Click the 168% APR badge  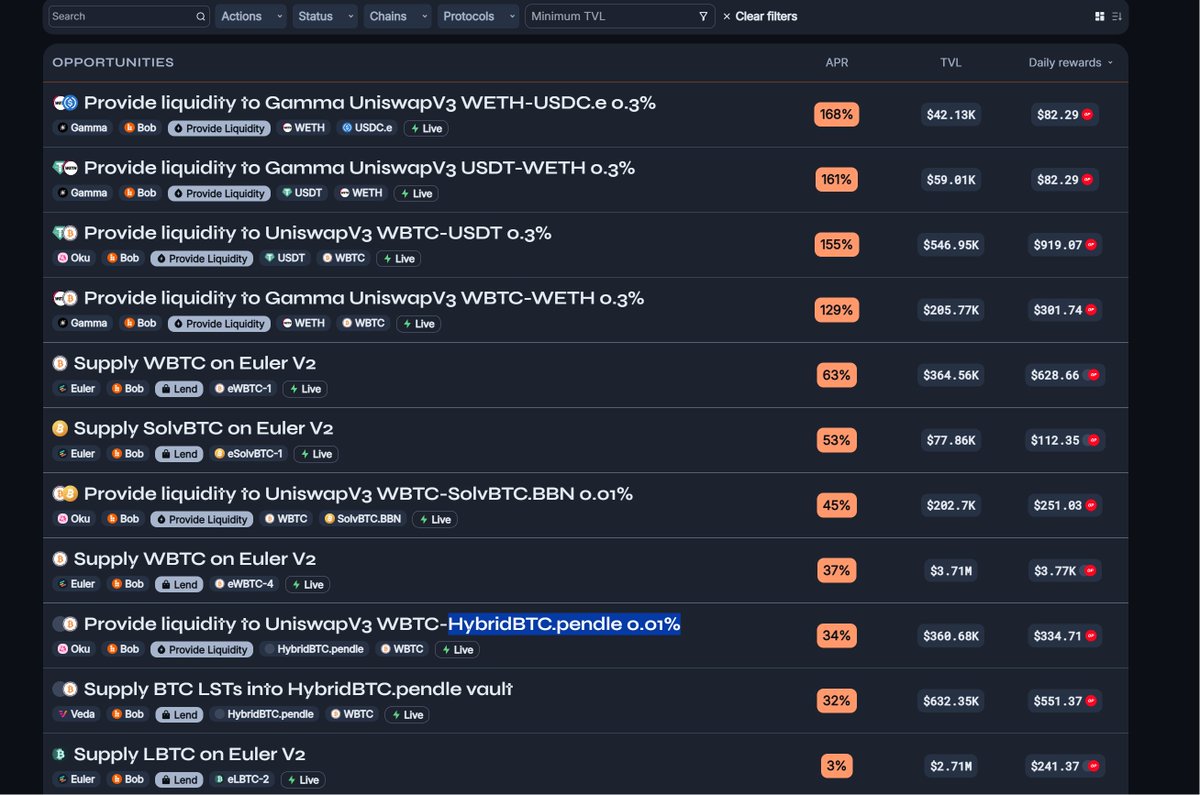[836, 115]
